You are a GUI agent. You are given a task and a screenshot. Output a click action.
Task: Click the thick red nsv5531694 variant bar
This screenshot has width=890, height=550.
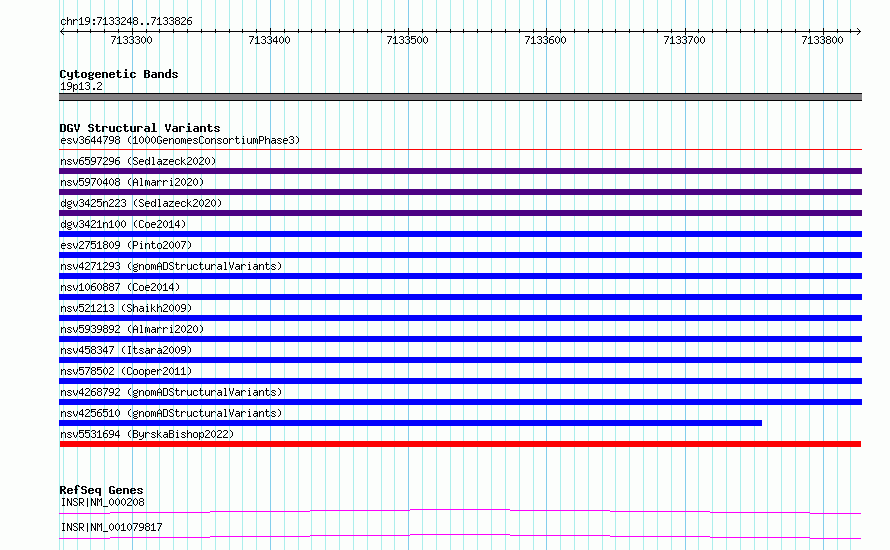[x=460, y=444]
